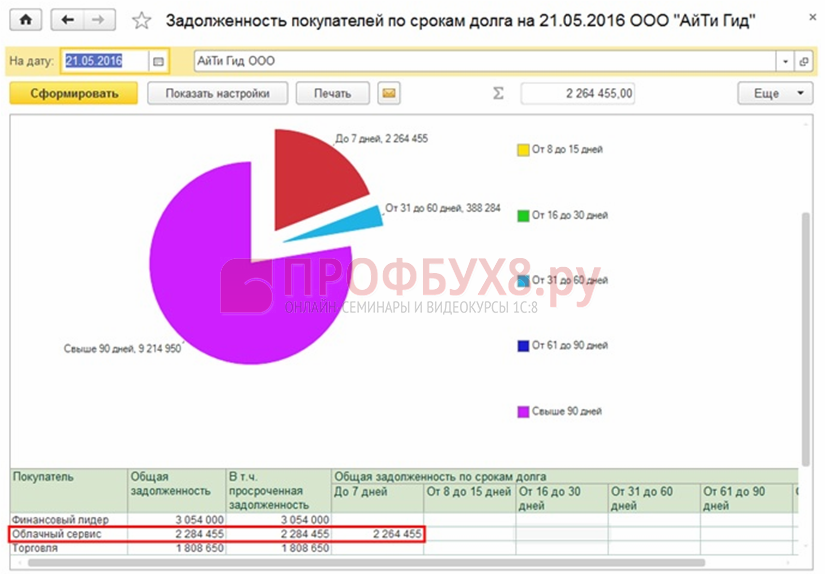
Task: Select the purple Свыше 90 дней legend swatch
Action: tap(522, 411)
